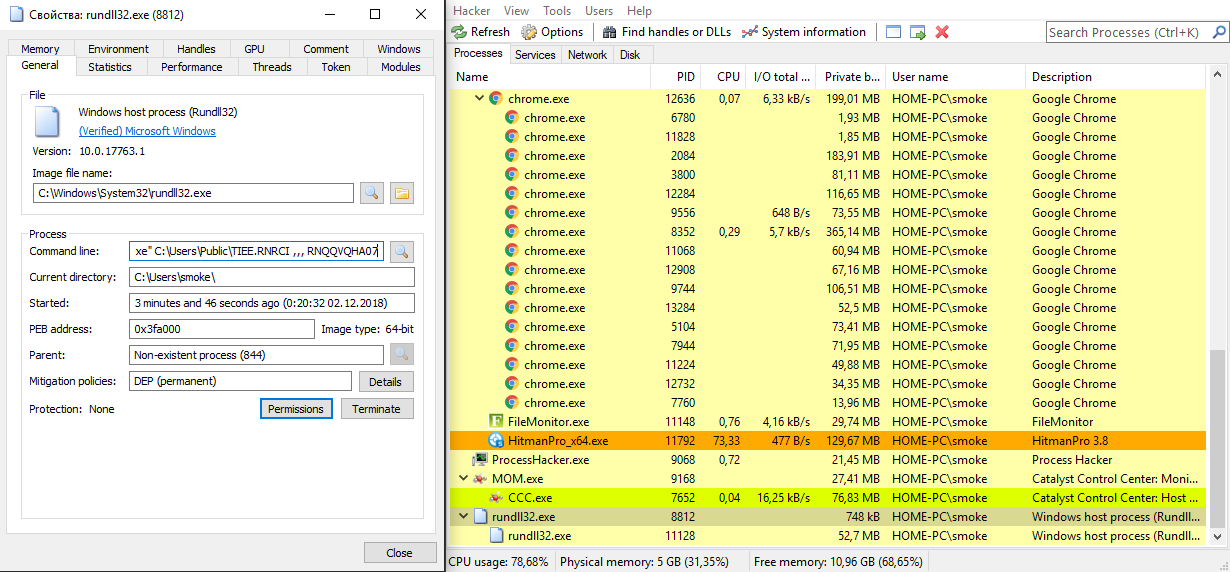Click the magnifier icon next to Image file name

click(x=372, y=193)
